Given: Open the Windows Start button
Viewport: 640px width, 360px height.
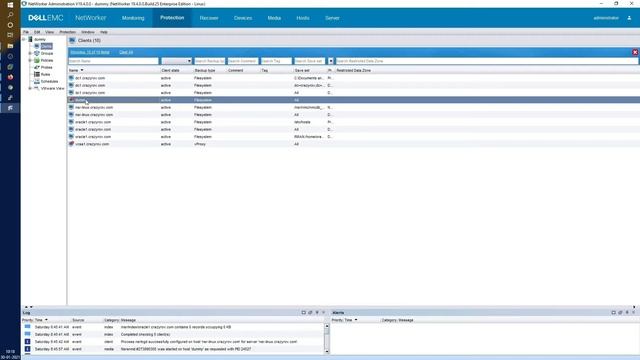Looking at the screenshot, I should [x=10, y=5].
